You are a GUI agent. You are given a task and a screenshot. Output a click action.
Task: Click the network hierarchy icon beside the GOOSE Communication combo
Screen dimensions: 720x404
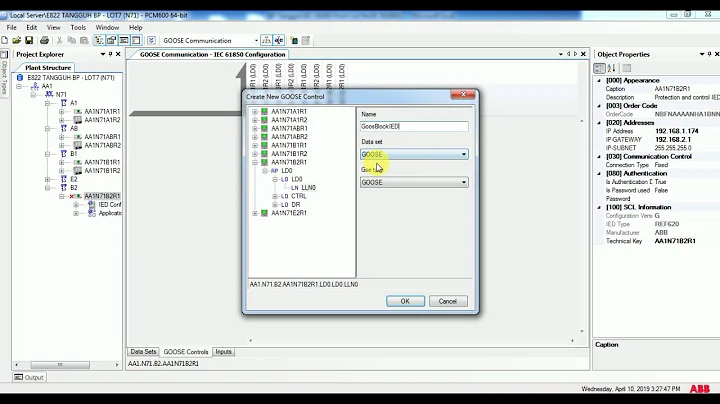pyautogui.click(x=266, y=40)
